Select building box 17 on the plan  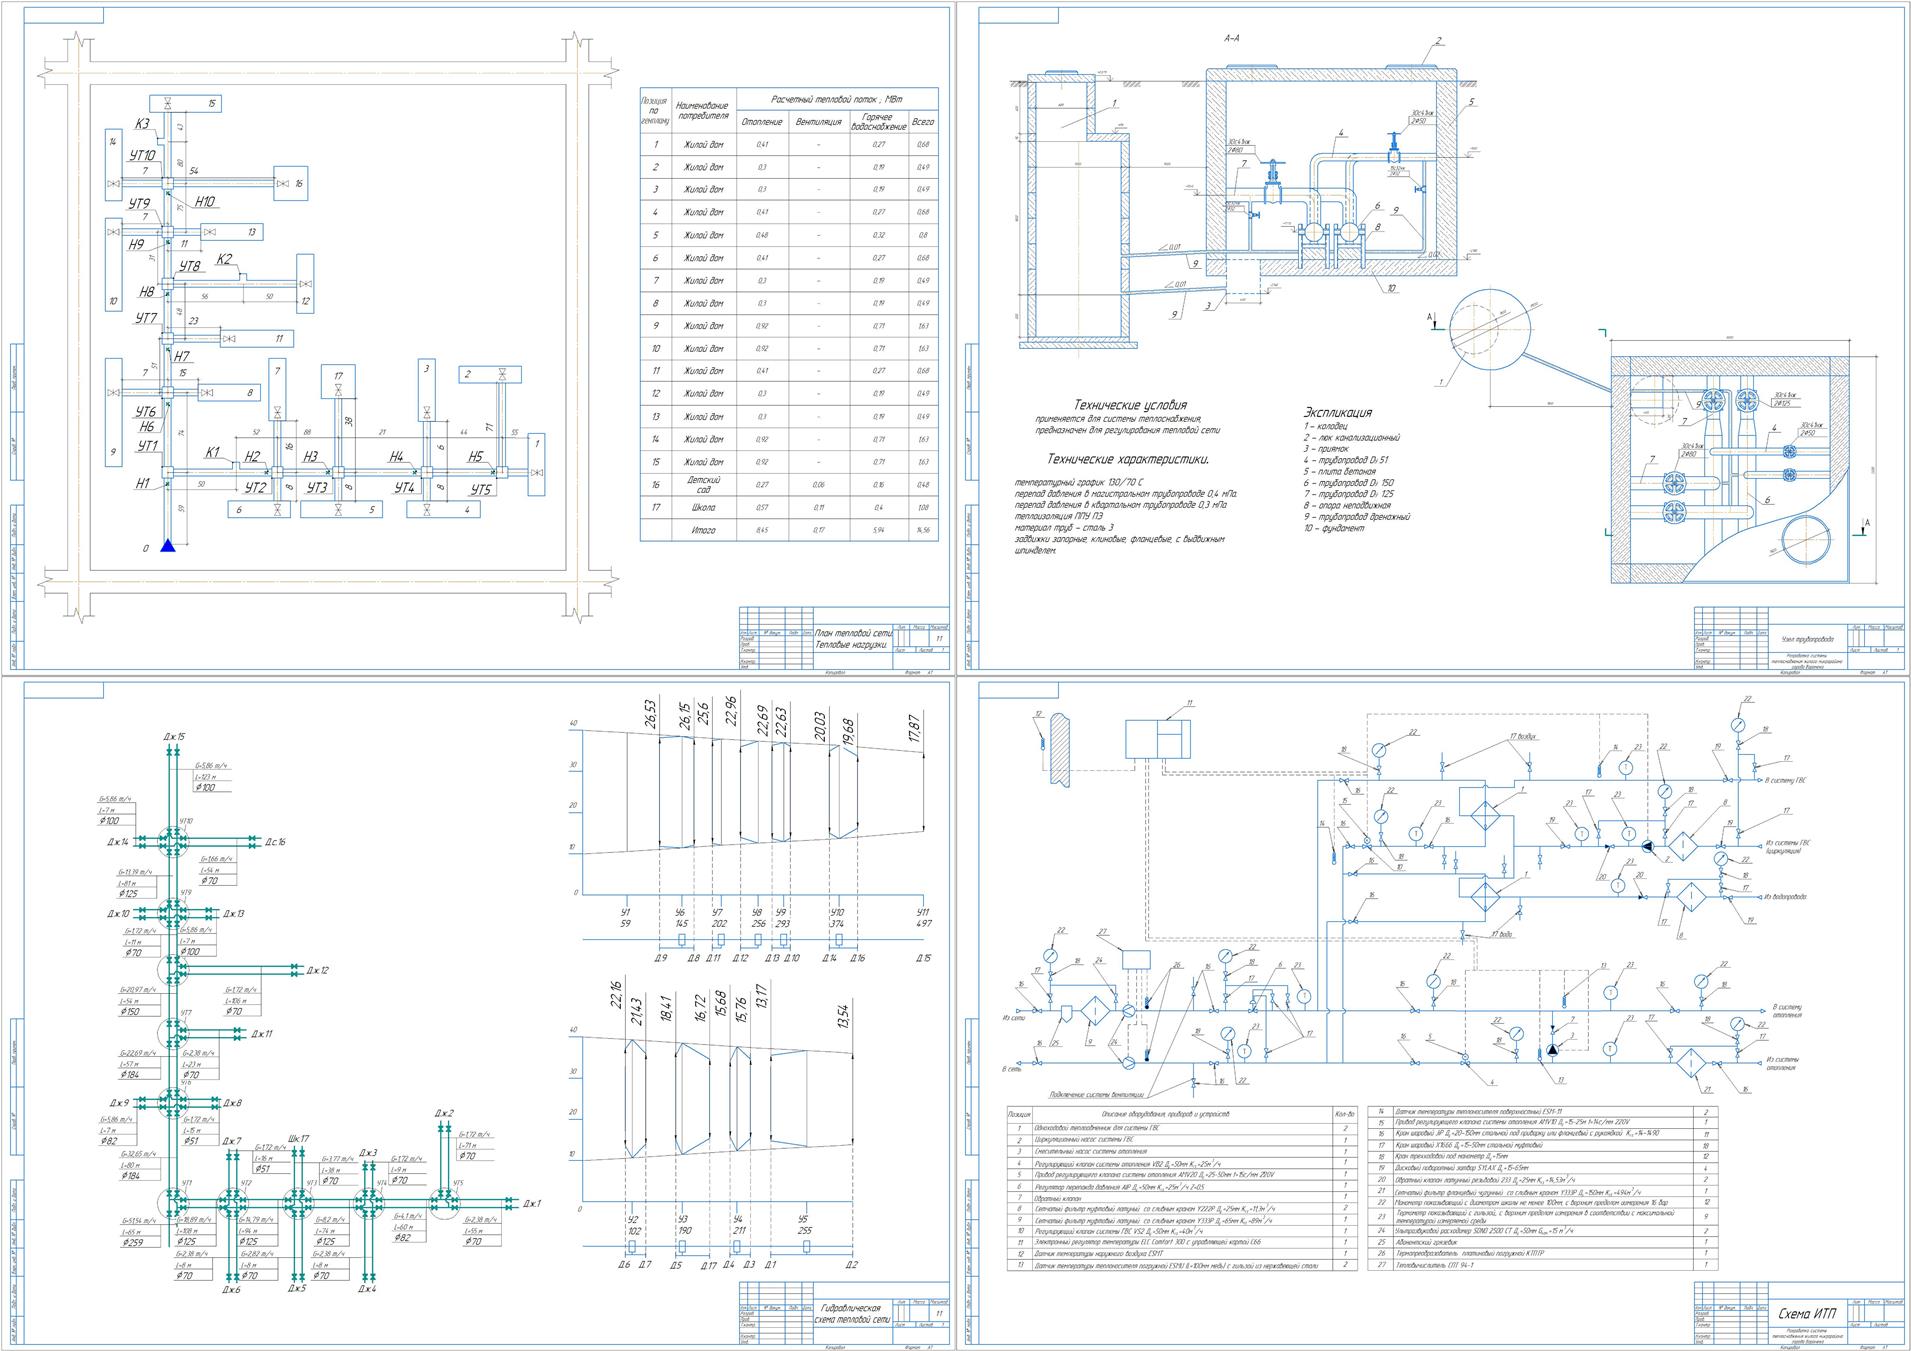(338, 381)
